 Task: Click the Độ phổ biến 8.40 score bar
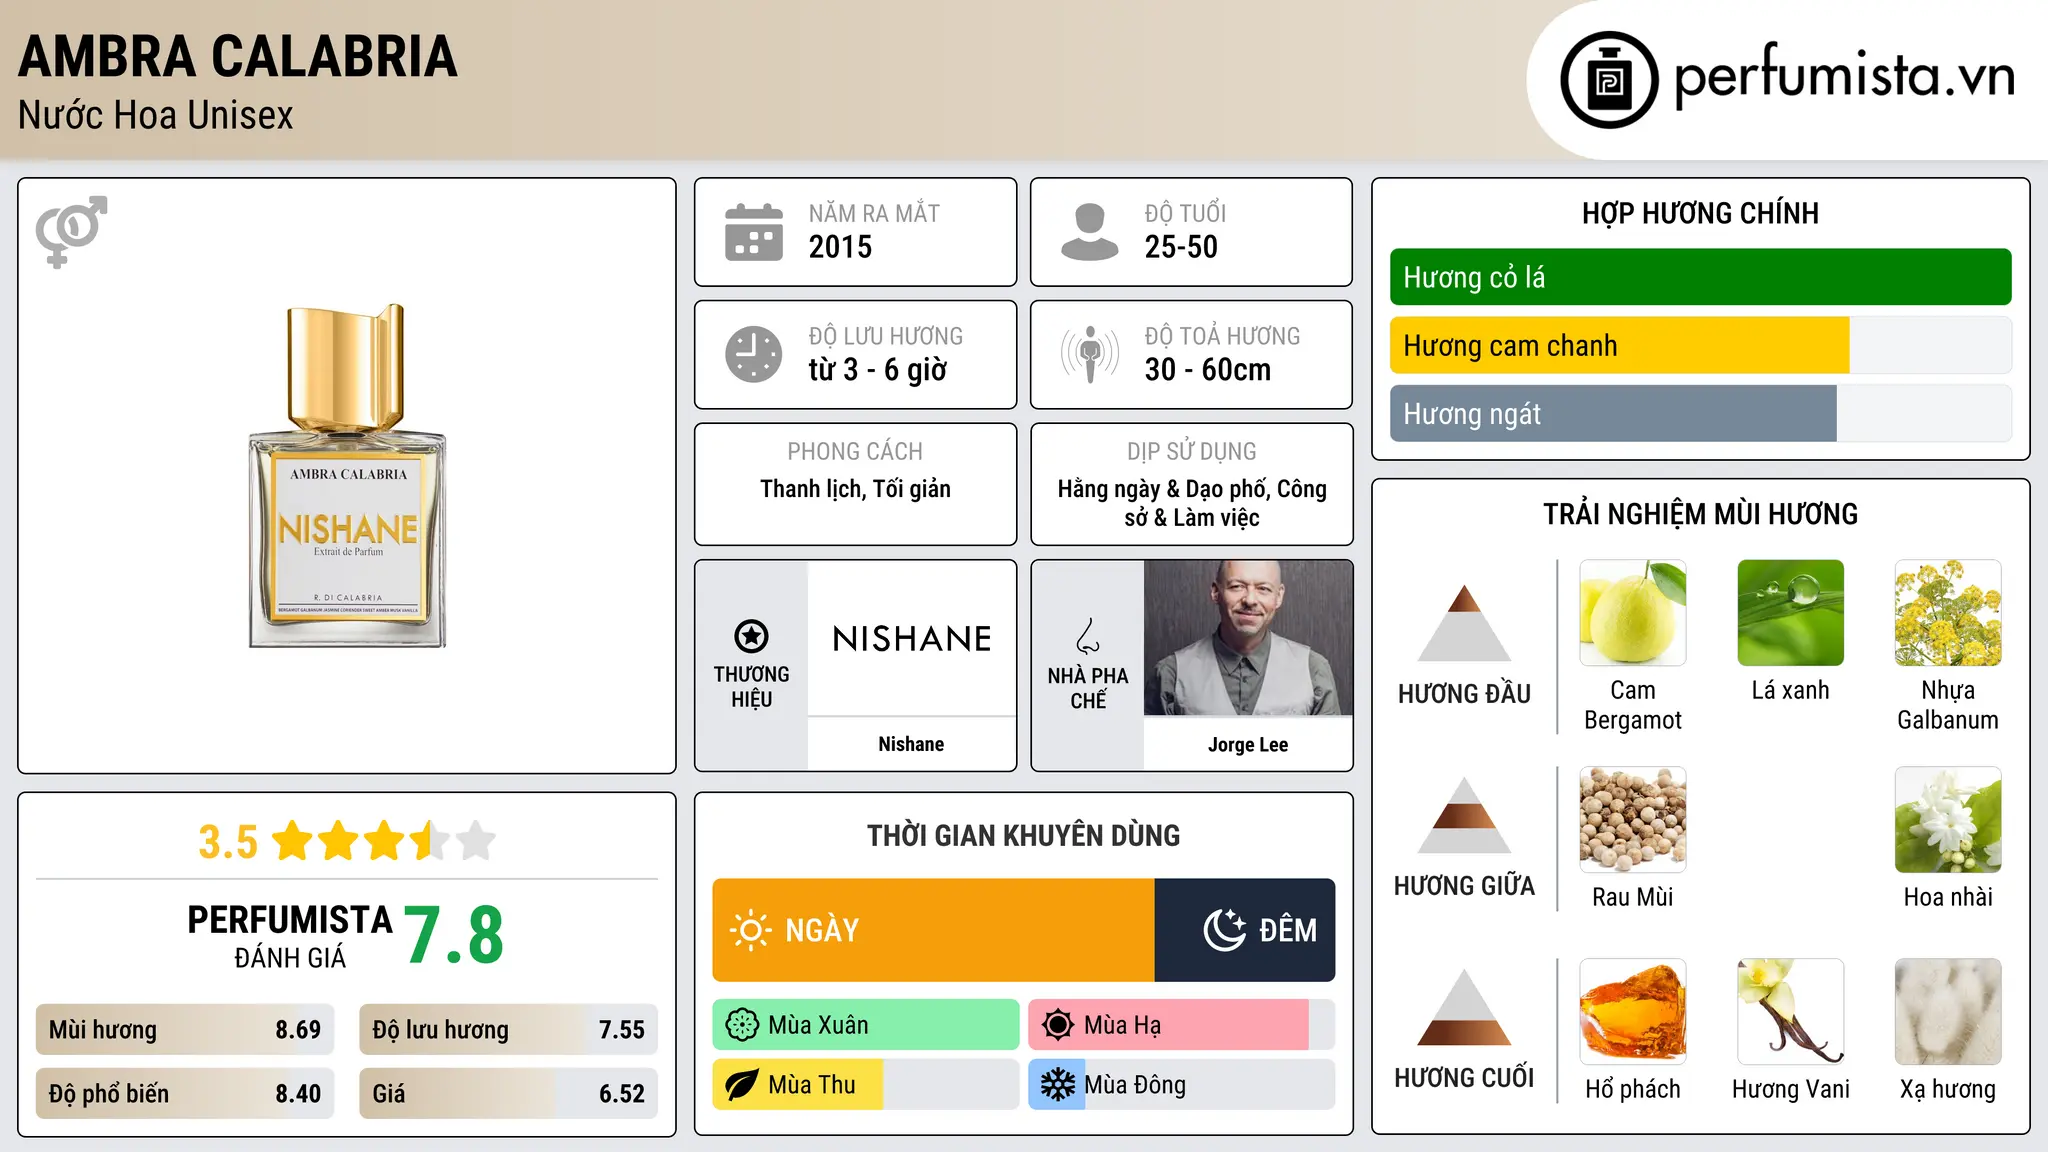coord(185,1093)
